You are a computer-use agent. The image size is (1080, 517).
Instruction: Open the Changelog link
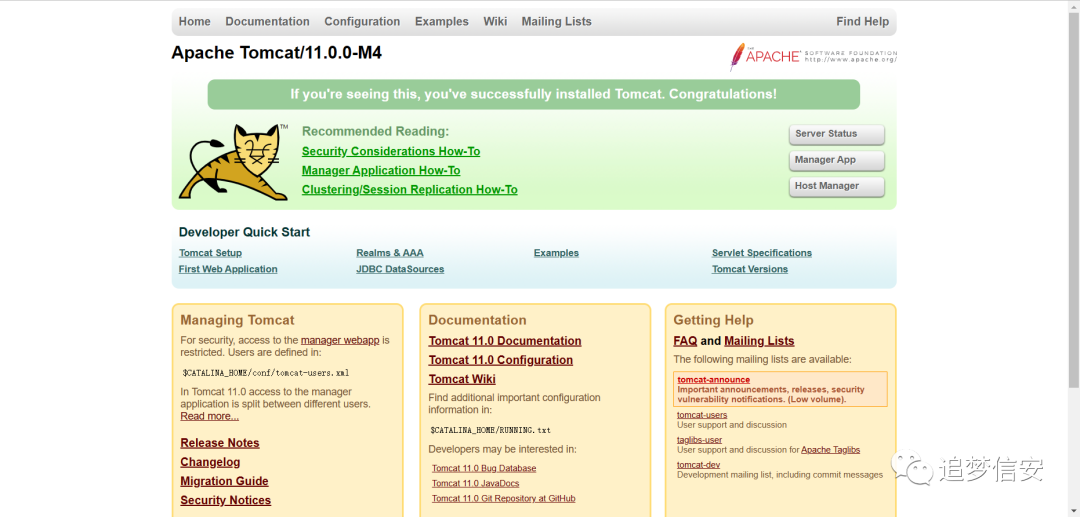(x=210, y=462)
